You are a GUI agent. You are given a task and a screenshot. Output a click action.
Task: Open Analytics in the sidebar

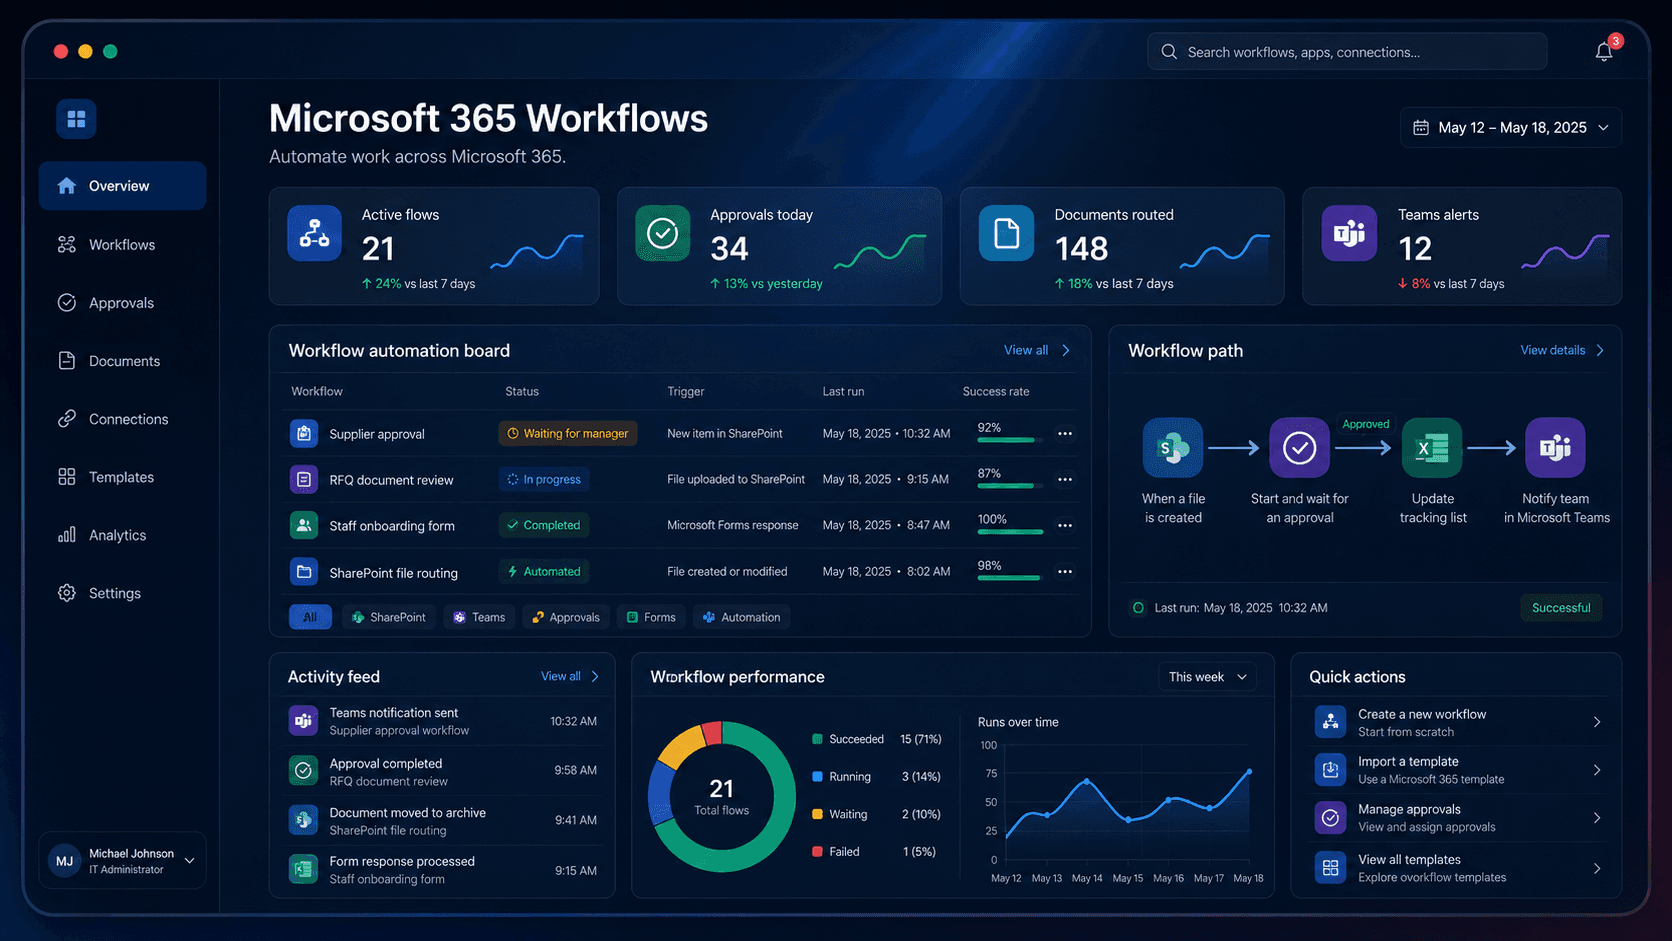click(122, 535)
